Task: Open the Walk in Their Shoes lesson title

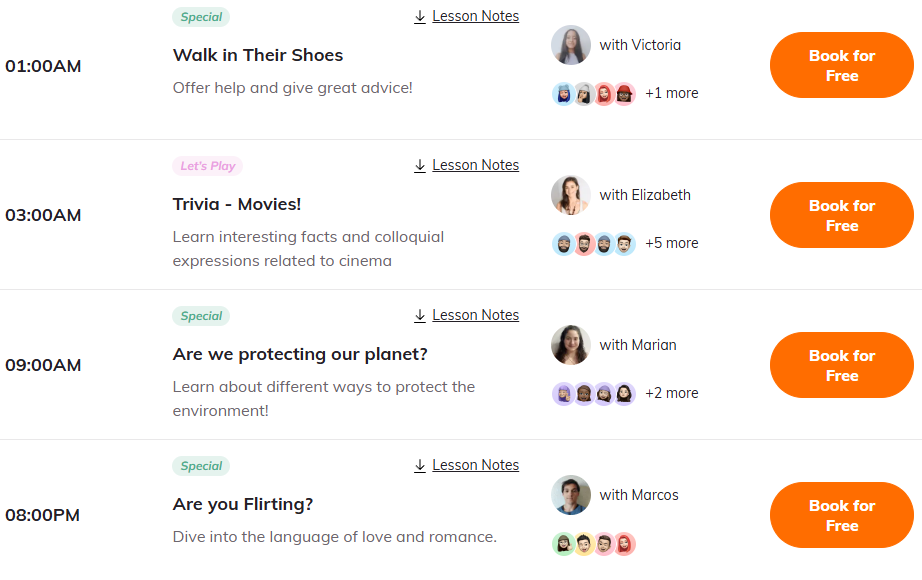Action: click(257, 55)
